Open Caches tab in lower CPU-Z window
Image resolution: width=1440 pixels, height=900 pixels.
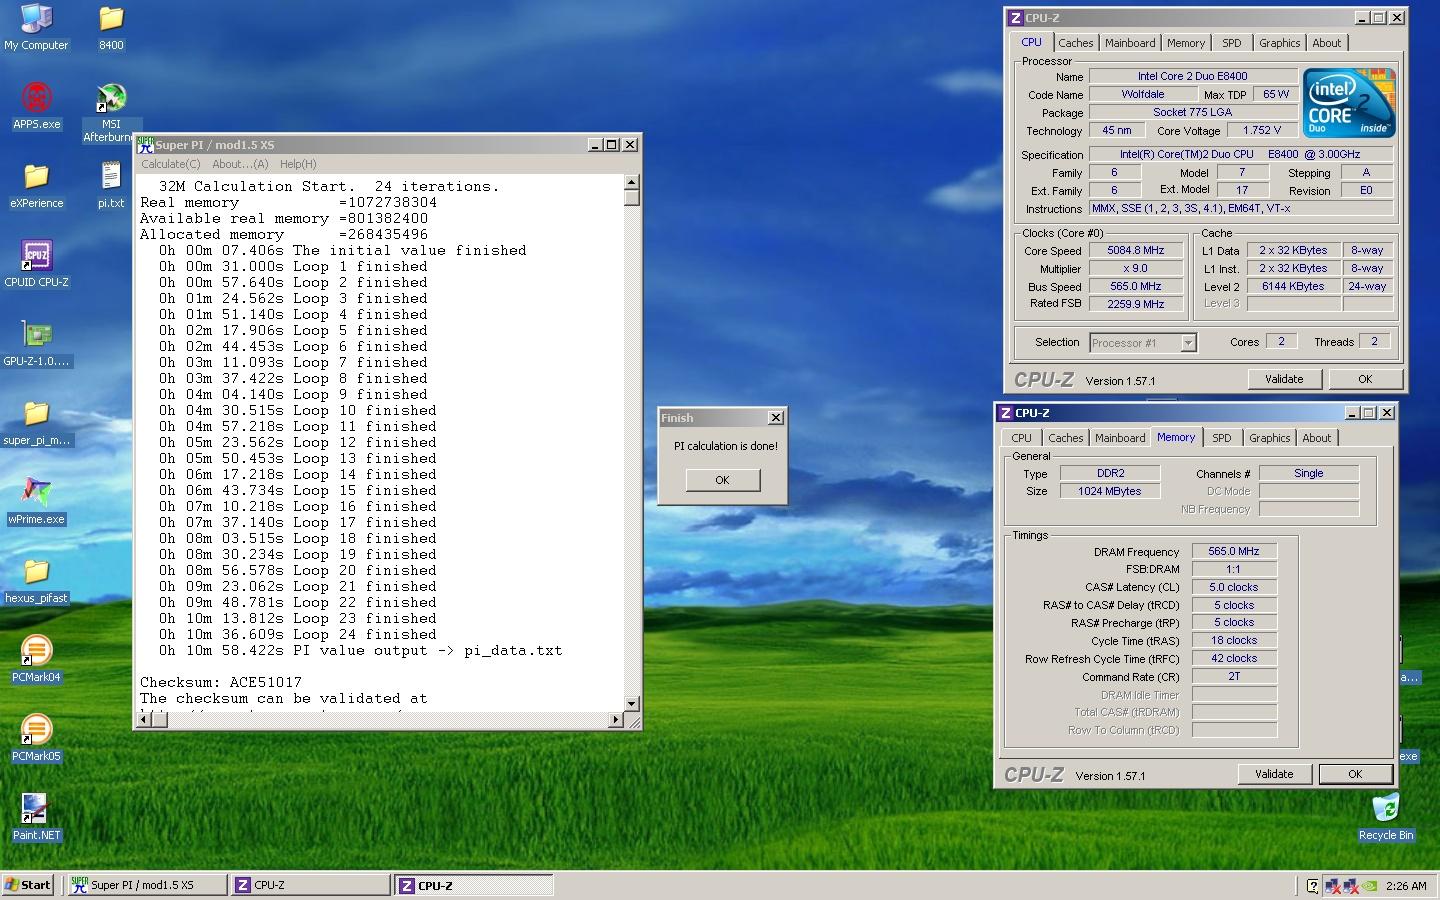1065,438
